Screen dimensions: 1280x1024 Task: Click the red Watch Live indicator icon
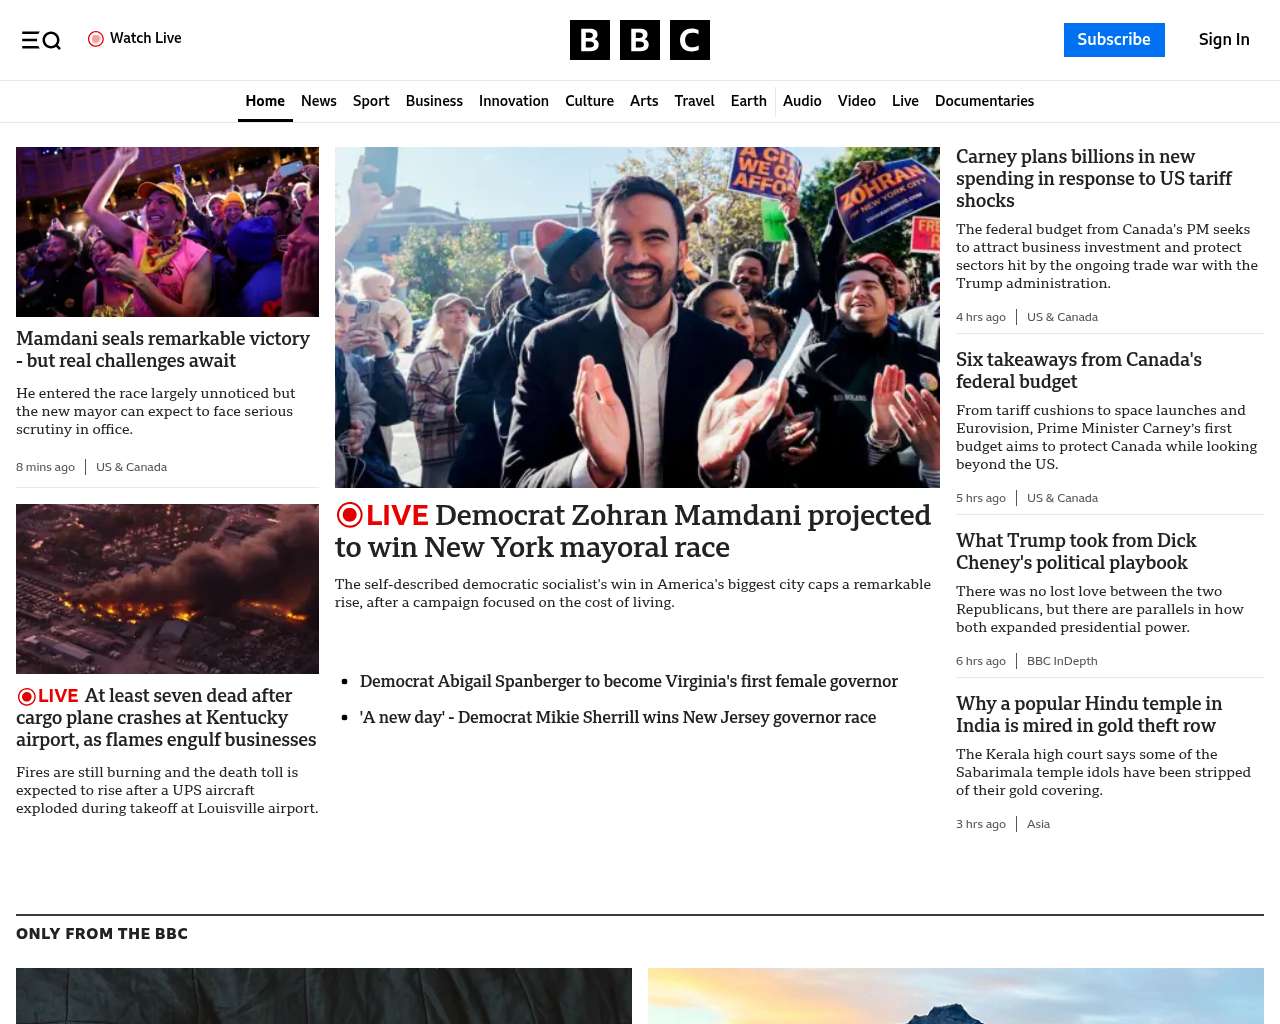(96, 39)
